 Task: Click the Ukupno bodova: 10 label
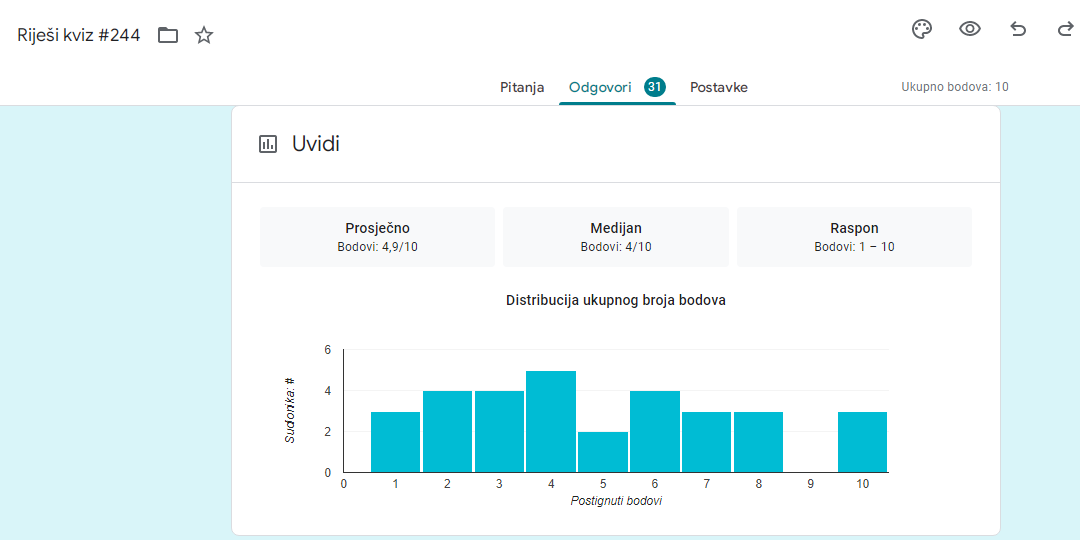pyautogui.click(x=955, y=87)
